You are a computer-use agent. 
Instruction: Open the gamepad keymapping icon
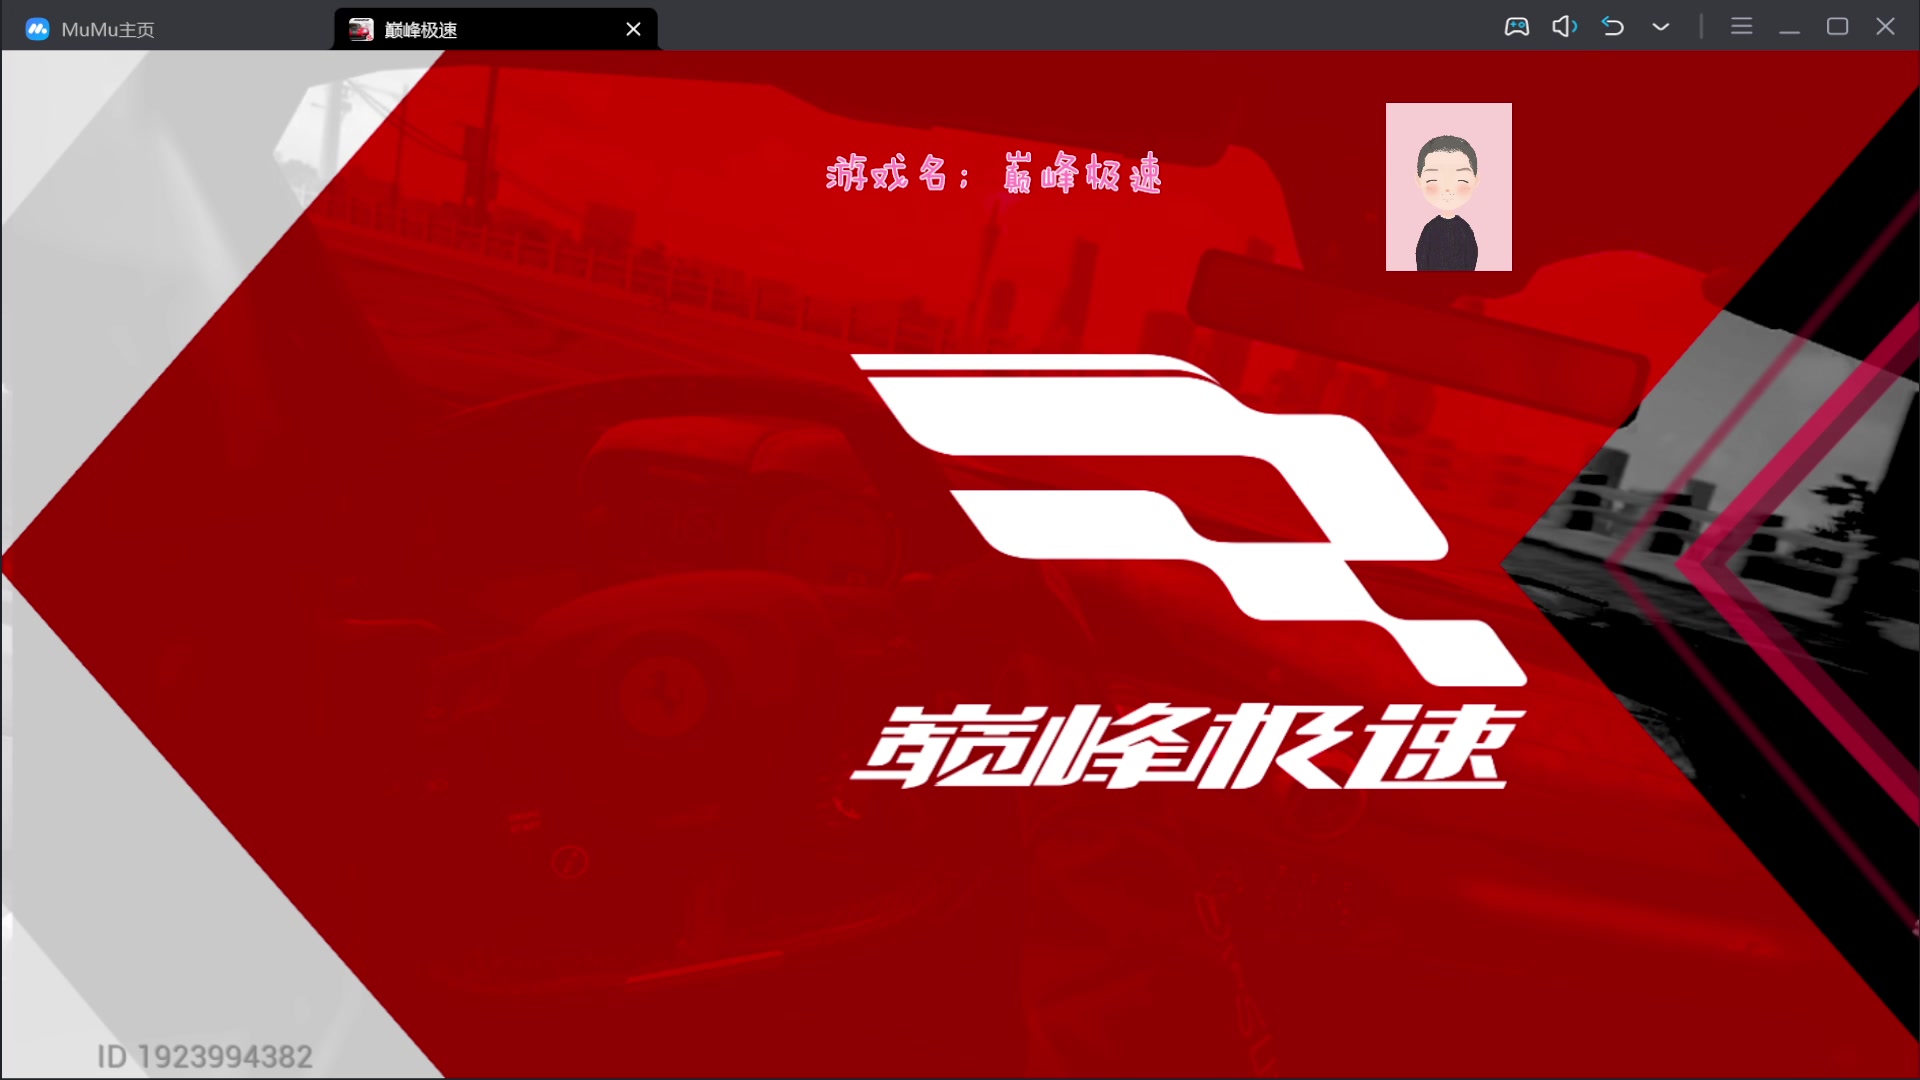tap(1517, 27)
